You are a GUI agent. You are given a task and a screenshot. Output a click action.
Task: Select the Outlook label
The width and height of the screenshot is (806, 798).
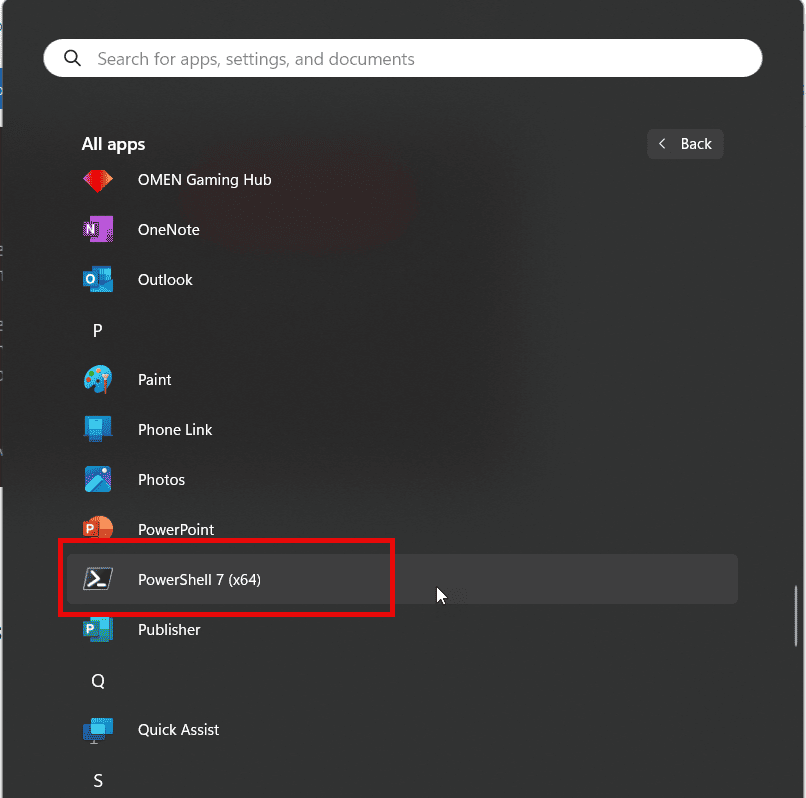tap(165, 279)
